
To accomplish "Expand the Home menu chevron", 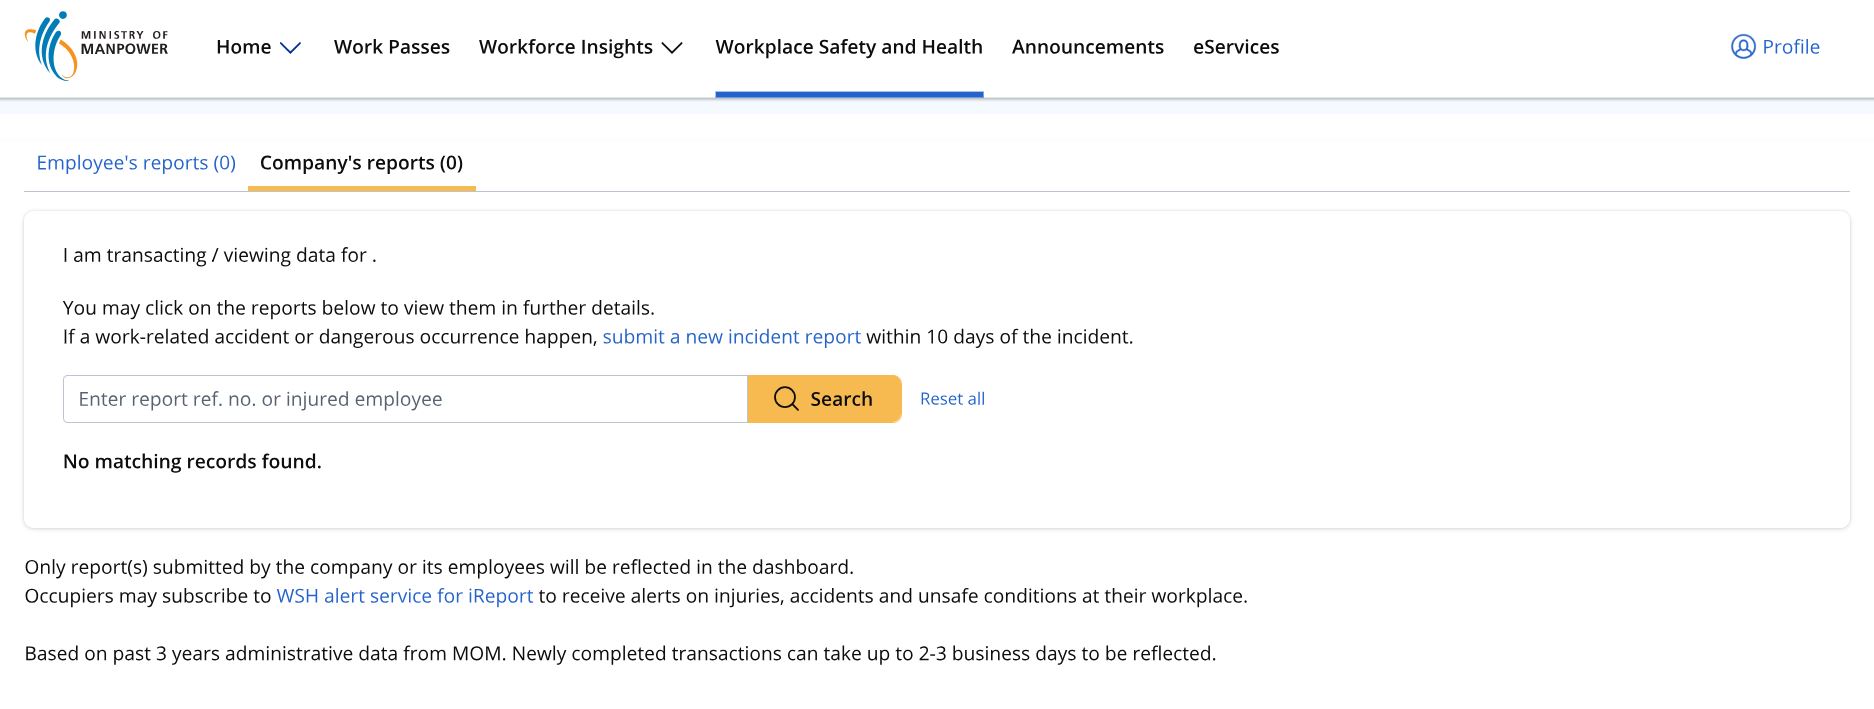I will click(291, 48).
